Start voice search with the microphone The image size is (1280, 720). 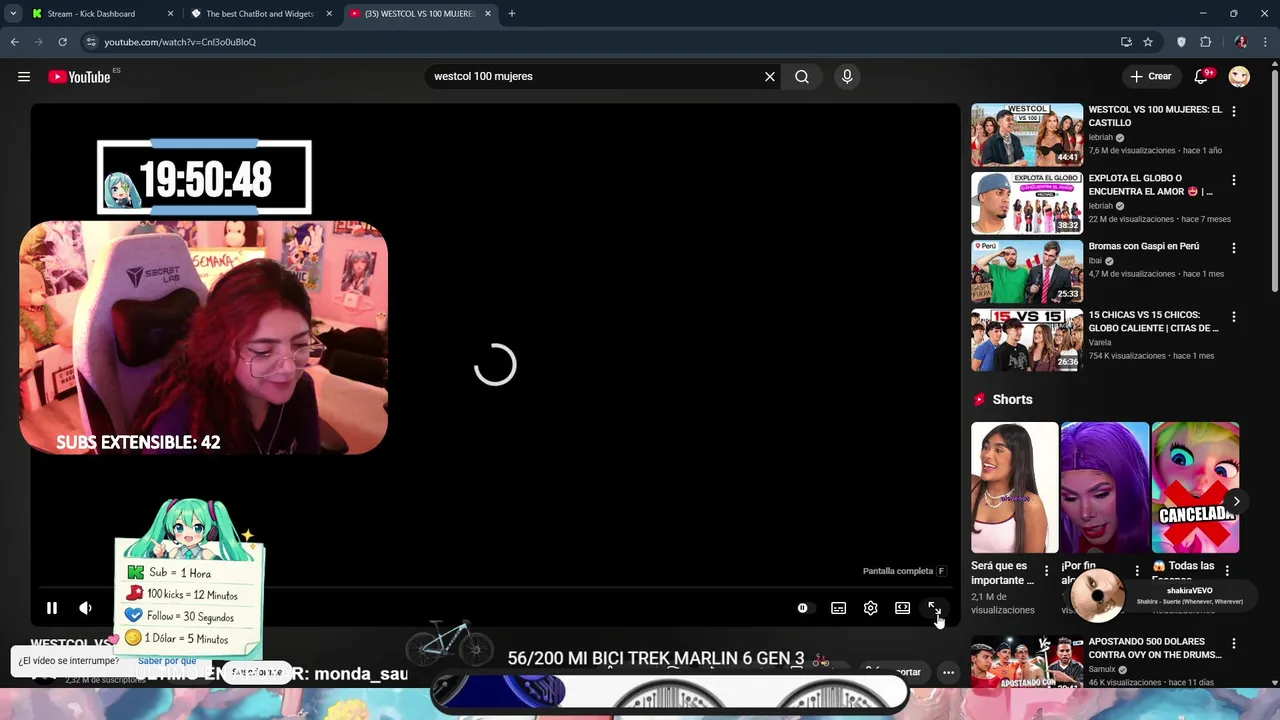click(847, 77)
